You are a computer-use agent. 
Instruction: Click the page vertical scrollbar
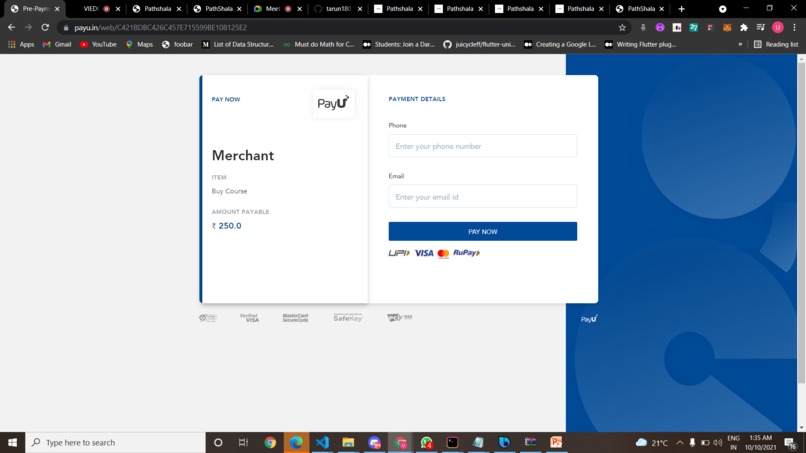(x=801, y=221)
